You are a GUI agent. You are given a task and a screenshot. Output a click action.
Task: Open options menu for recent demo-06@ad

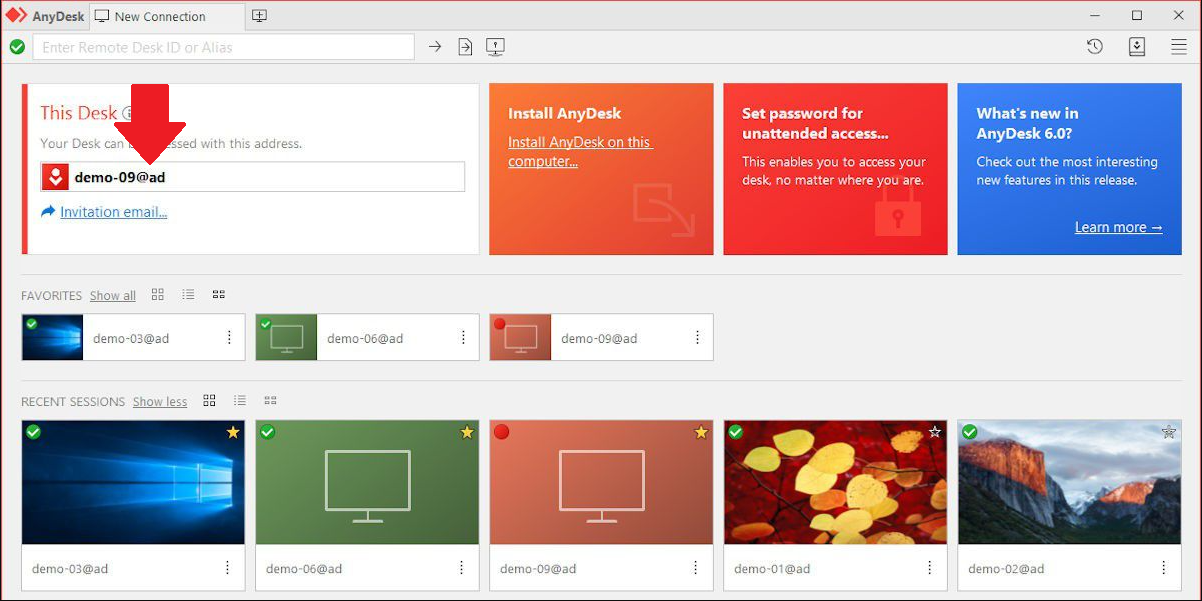(x=461, y=568)
